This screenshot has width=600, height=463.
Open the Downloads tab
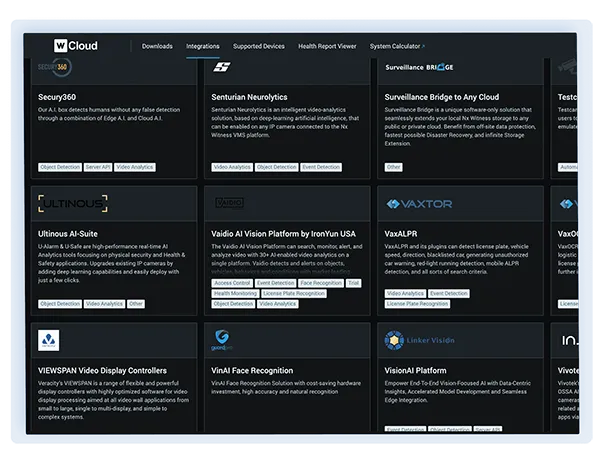pos(157,46)
